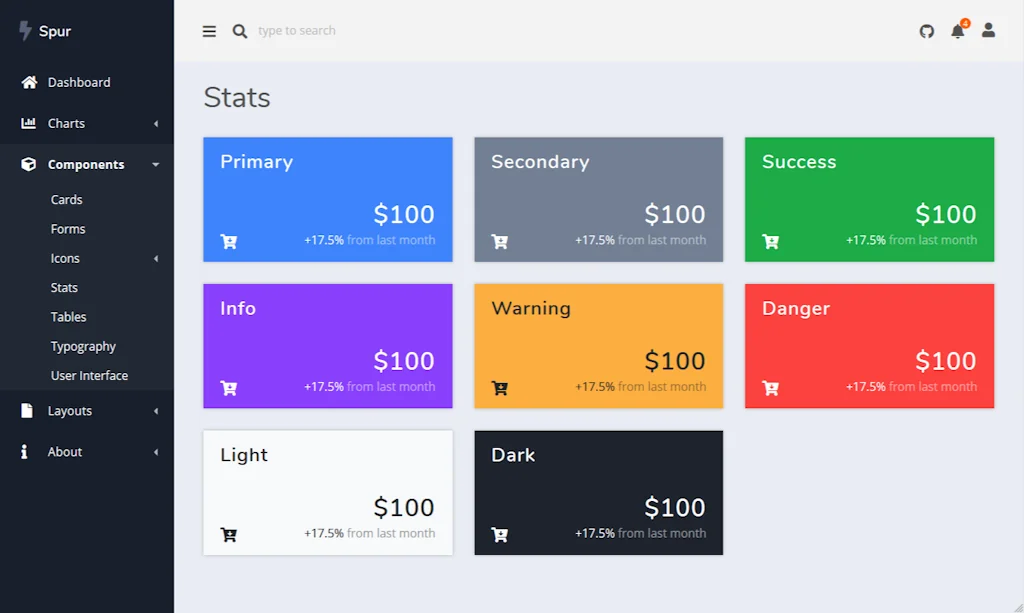Open the user profile icon
This screenshot has height=613, width=1024.
988,31
